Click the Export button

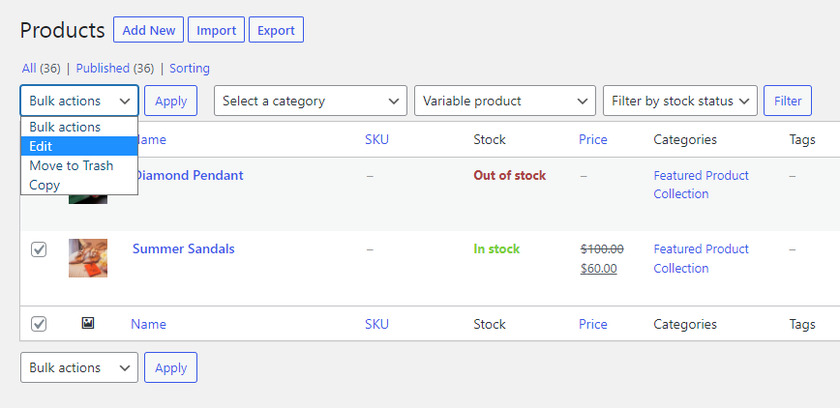click(276, 30)
